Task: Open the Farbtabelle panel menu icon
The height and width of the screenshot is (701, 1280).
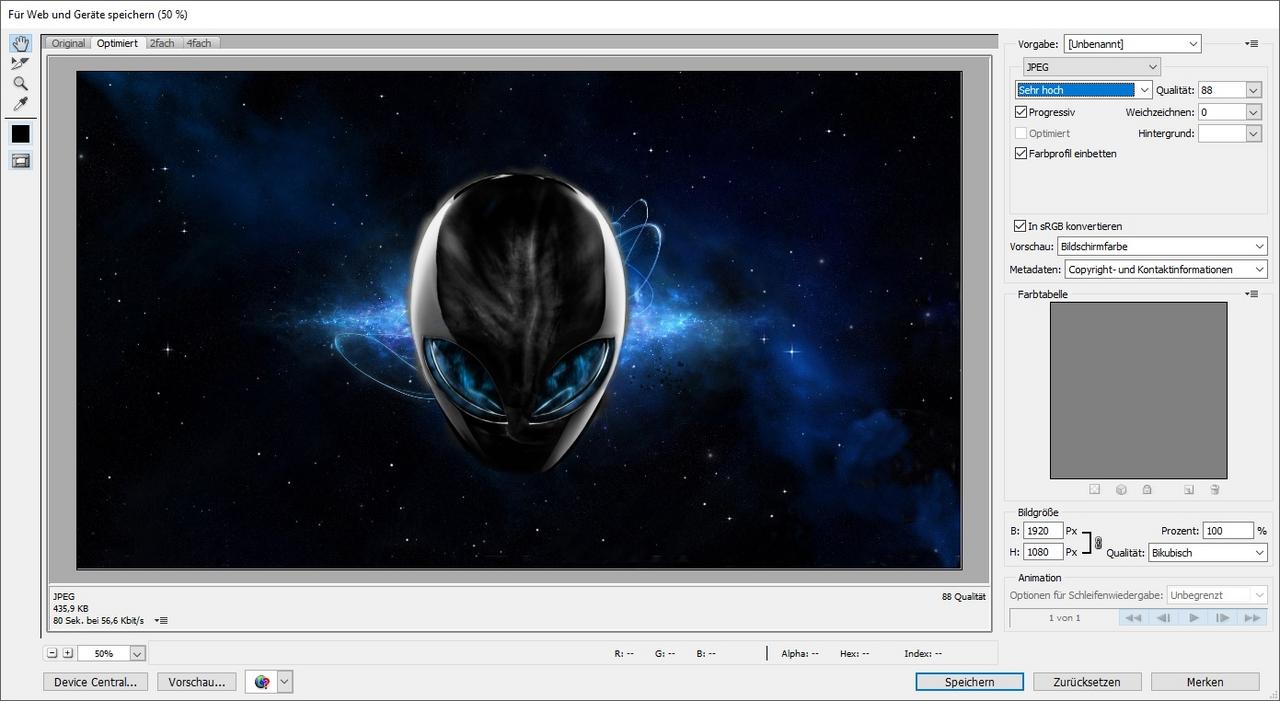Action: click(1251, 294)
